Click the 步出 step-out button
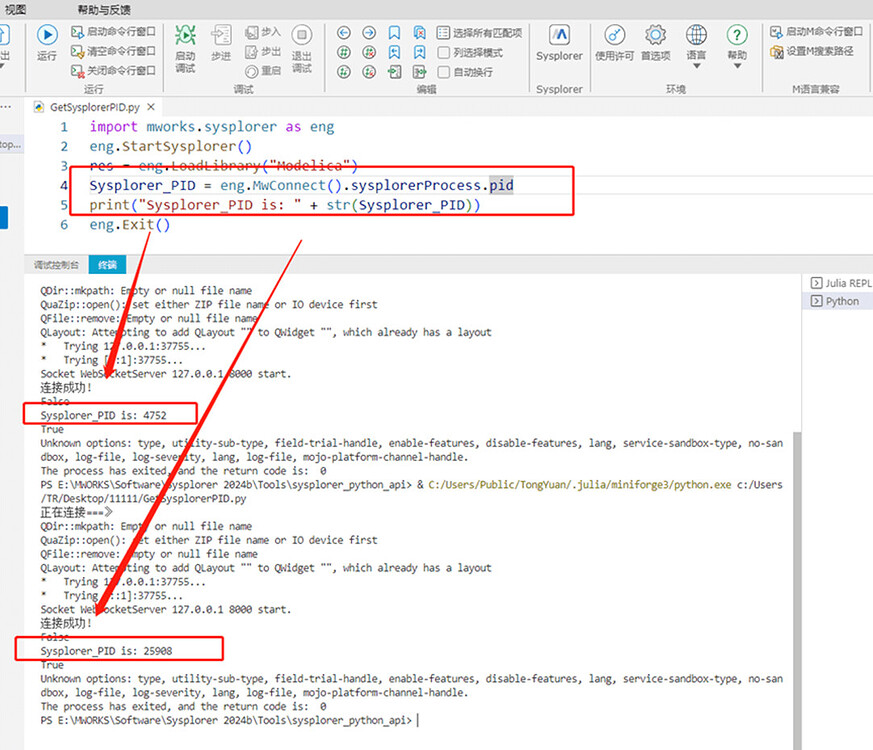This screenshot has height=750, width=873. point(263,52)
